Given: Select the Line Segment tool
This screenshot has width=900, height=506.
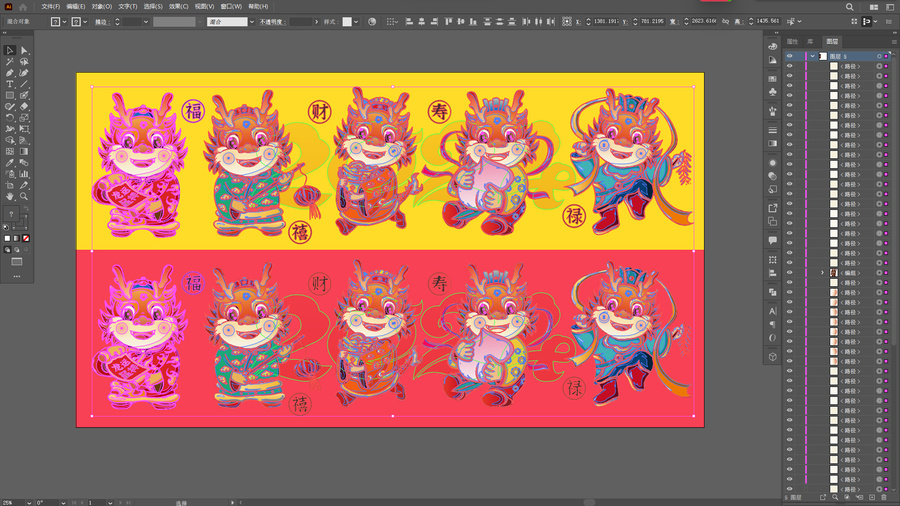Looking at the screenshot, I should pyautogui.click(x=24, y=84).
